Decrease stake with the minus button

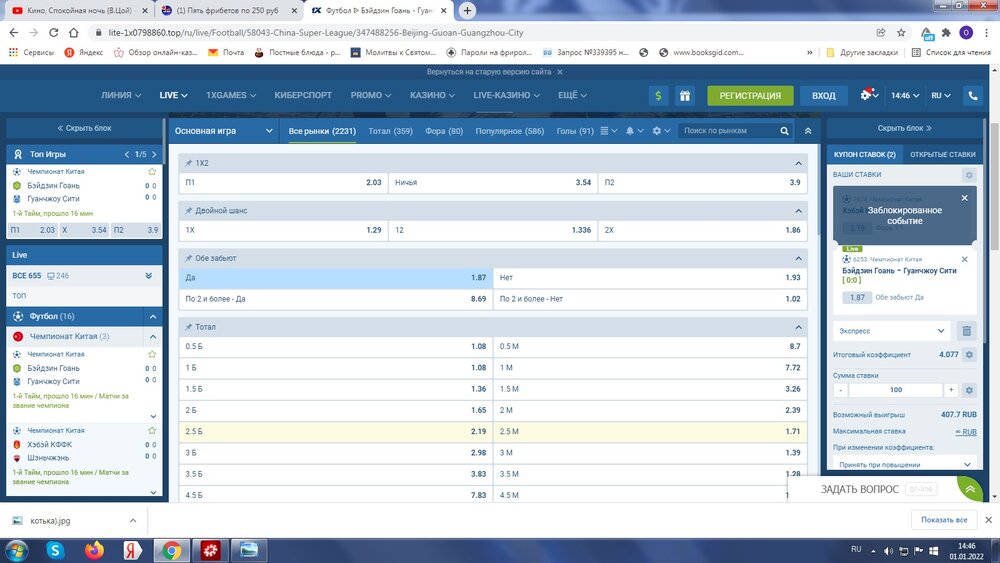pyautogui.click(x=841, y=390)
